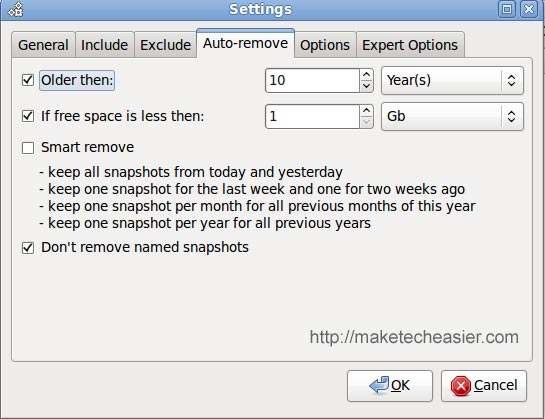Confirm settings with the OK button
This screenshot has height=419, width=545.
pos(390,386)
